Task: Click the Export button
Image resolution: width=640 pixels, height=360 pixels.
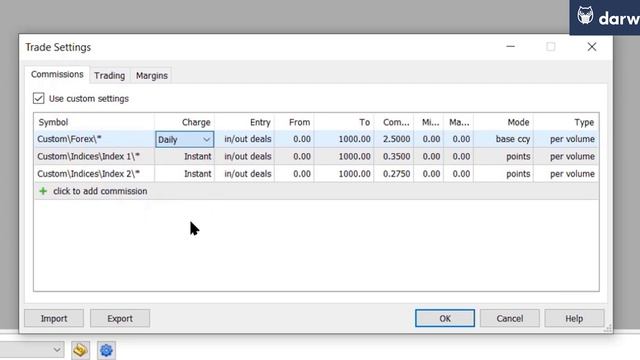Action: 120,318
